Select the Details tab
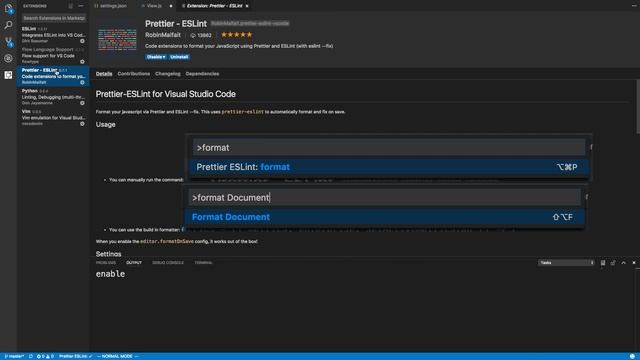The width and height of the screenshot is (640, 360). pyautogui.click(x=104, y=74)
